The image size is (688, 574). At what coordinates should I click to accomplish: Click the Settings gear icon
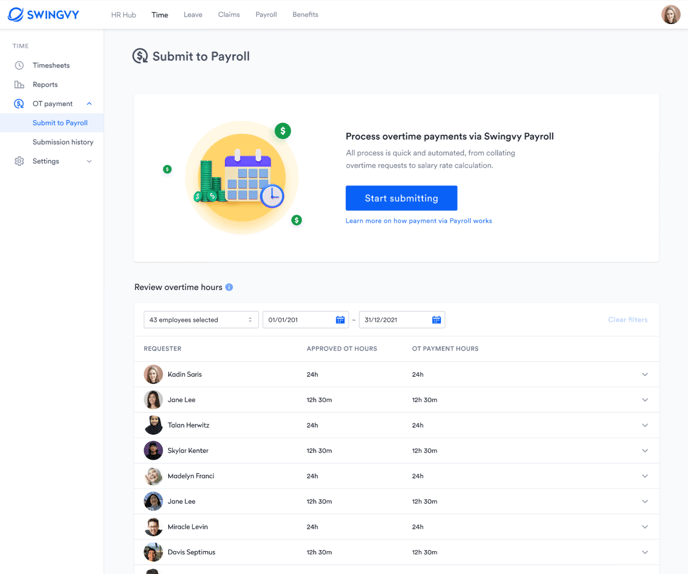point(19,161)
